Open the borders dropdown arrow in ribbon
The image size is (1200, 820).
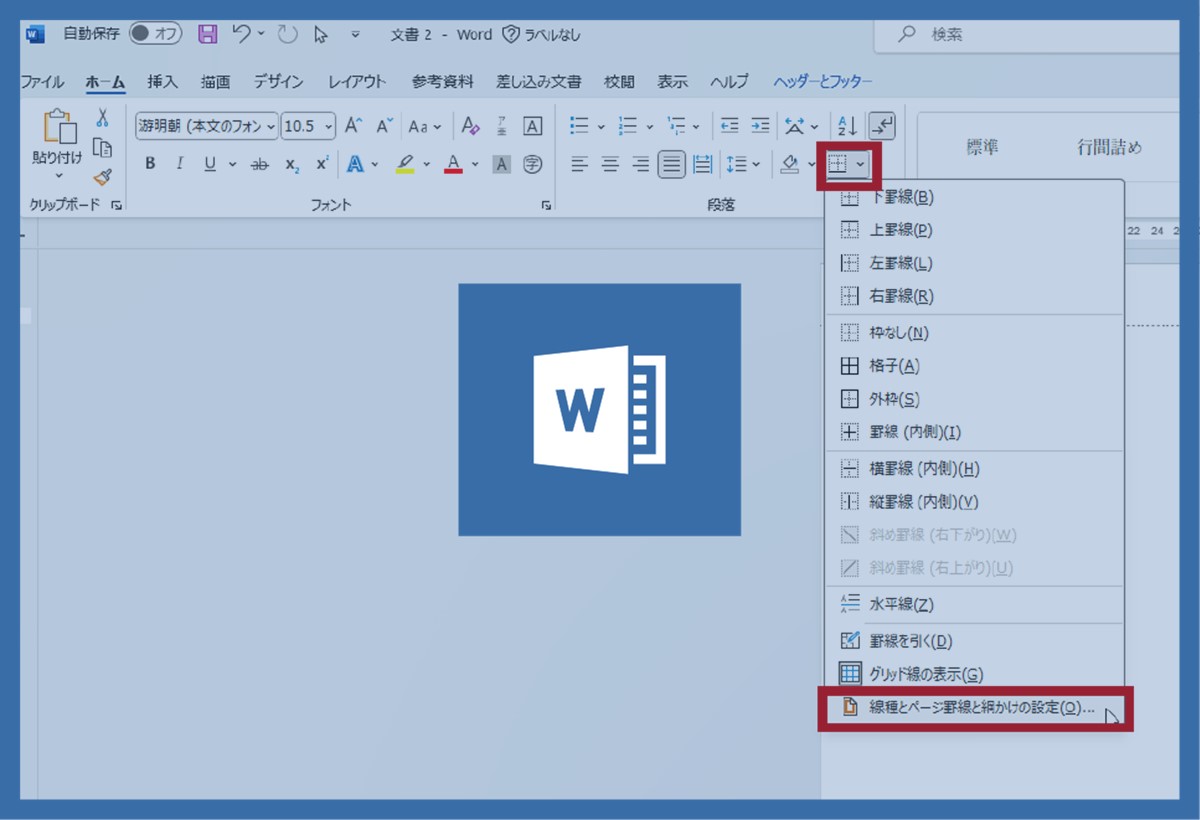coord(861,163)
